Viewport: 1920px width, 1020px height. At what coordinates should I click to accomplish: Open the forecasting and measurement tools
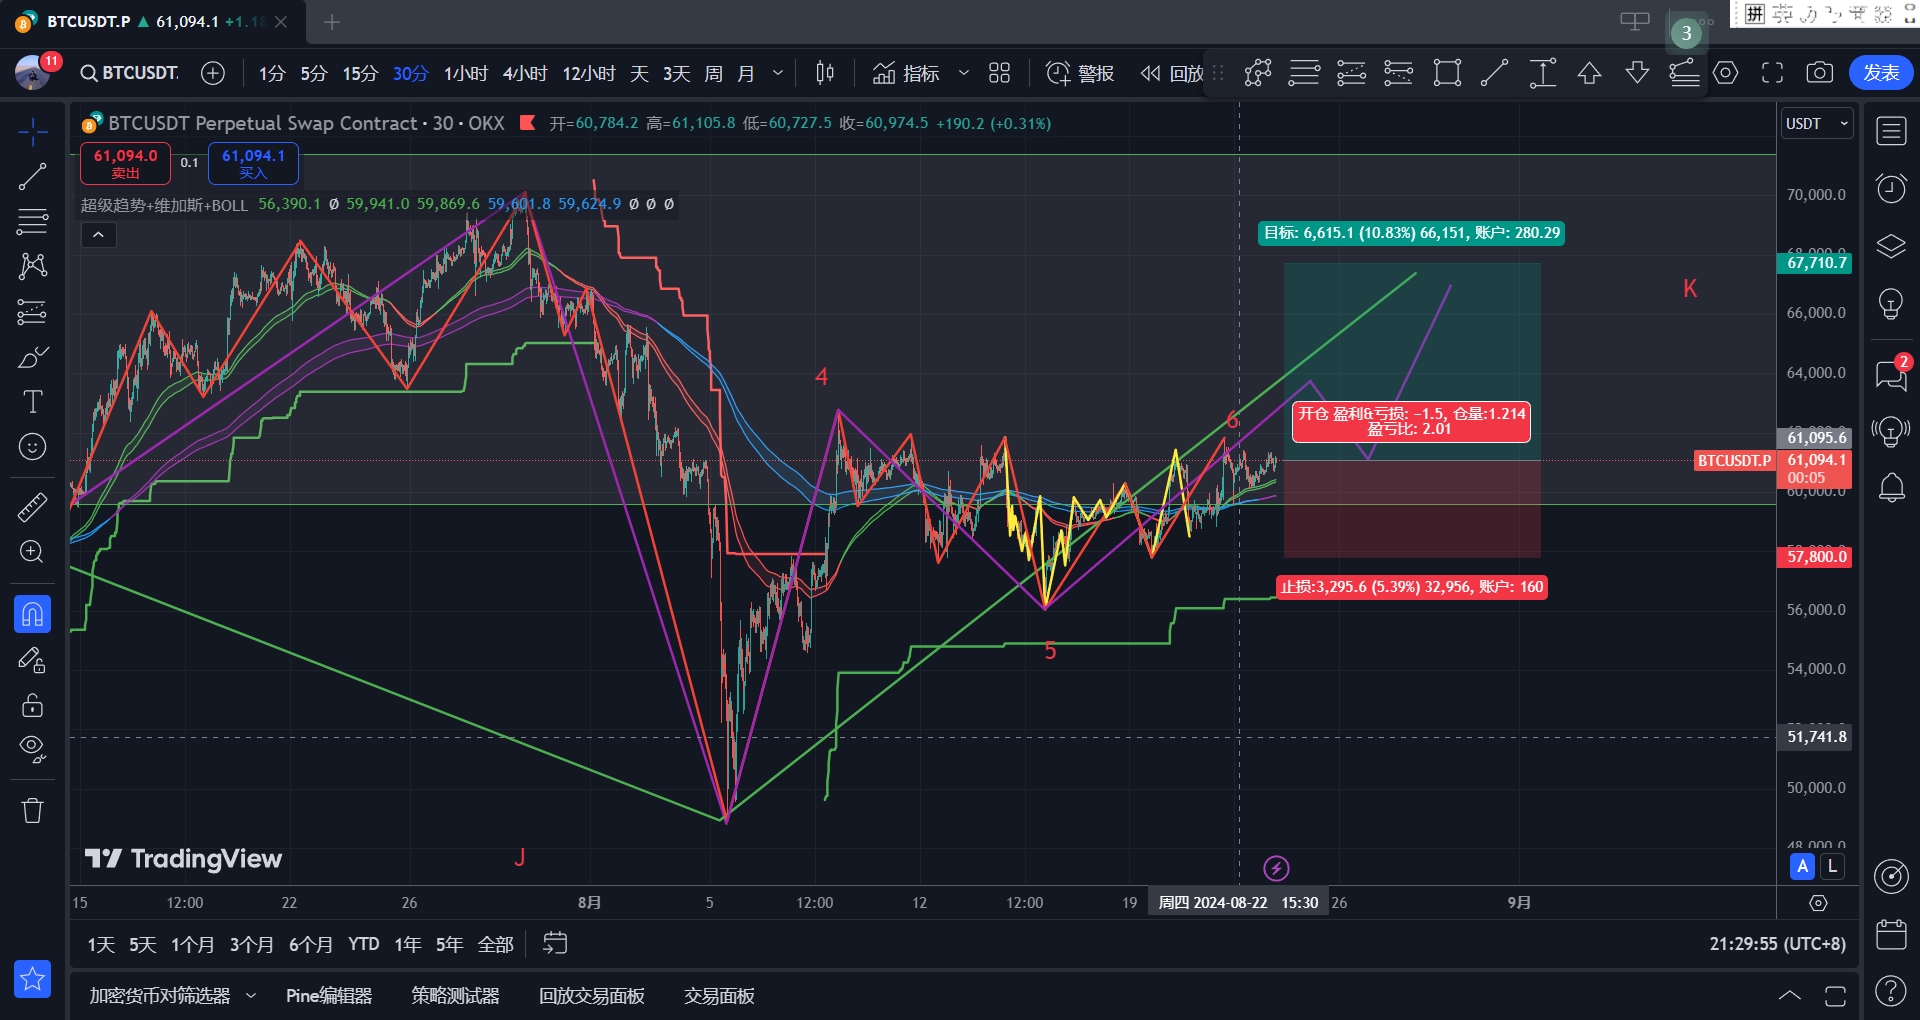[32, 312]
